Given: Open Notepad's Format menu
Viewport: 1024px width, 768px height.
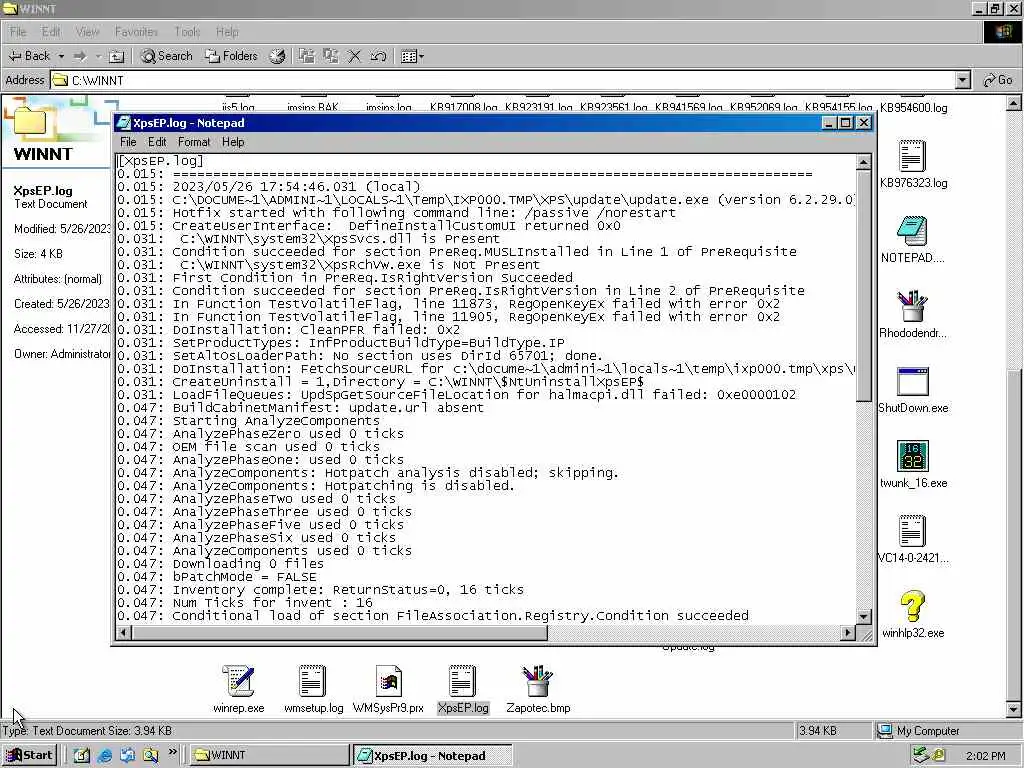Looking at the screenshot, I should [x=194, y=142].
